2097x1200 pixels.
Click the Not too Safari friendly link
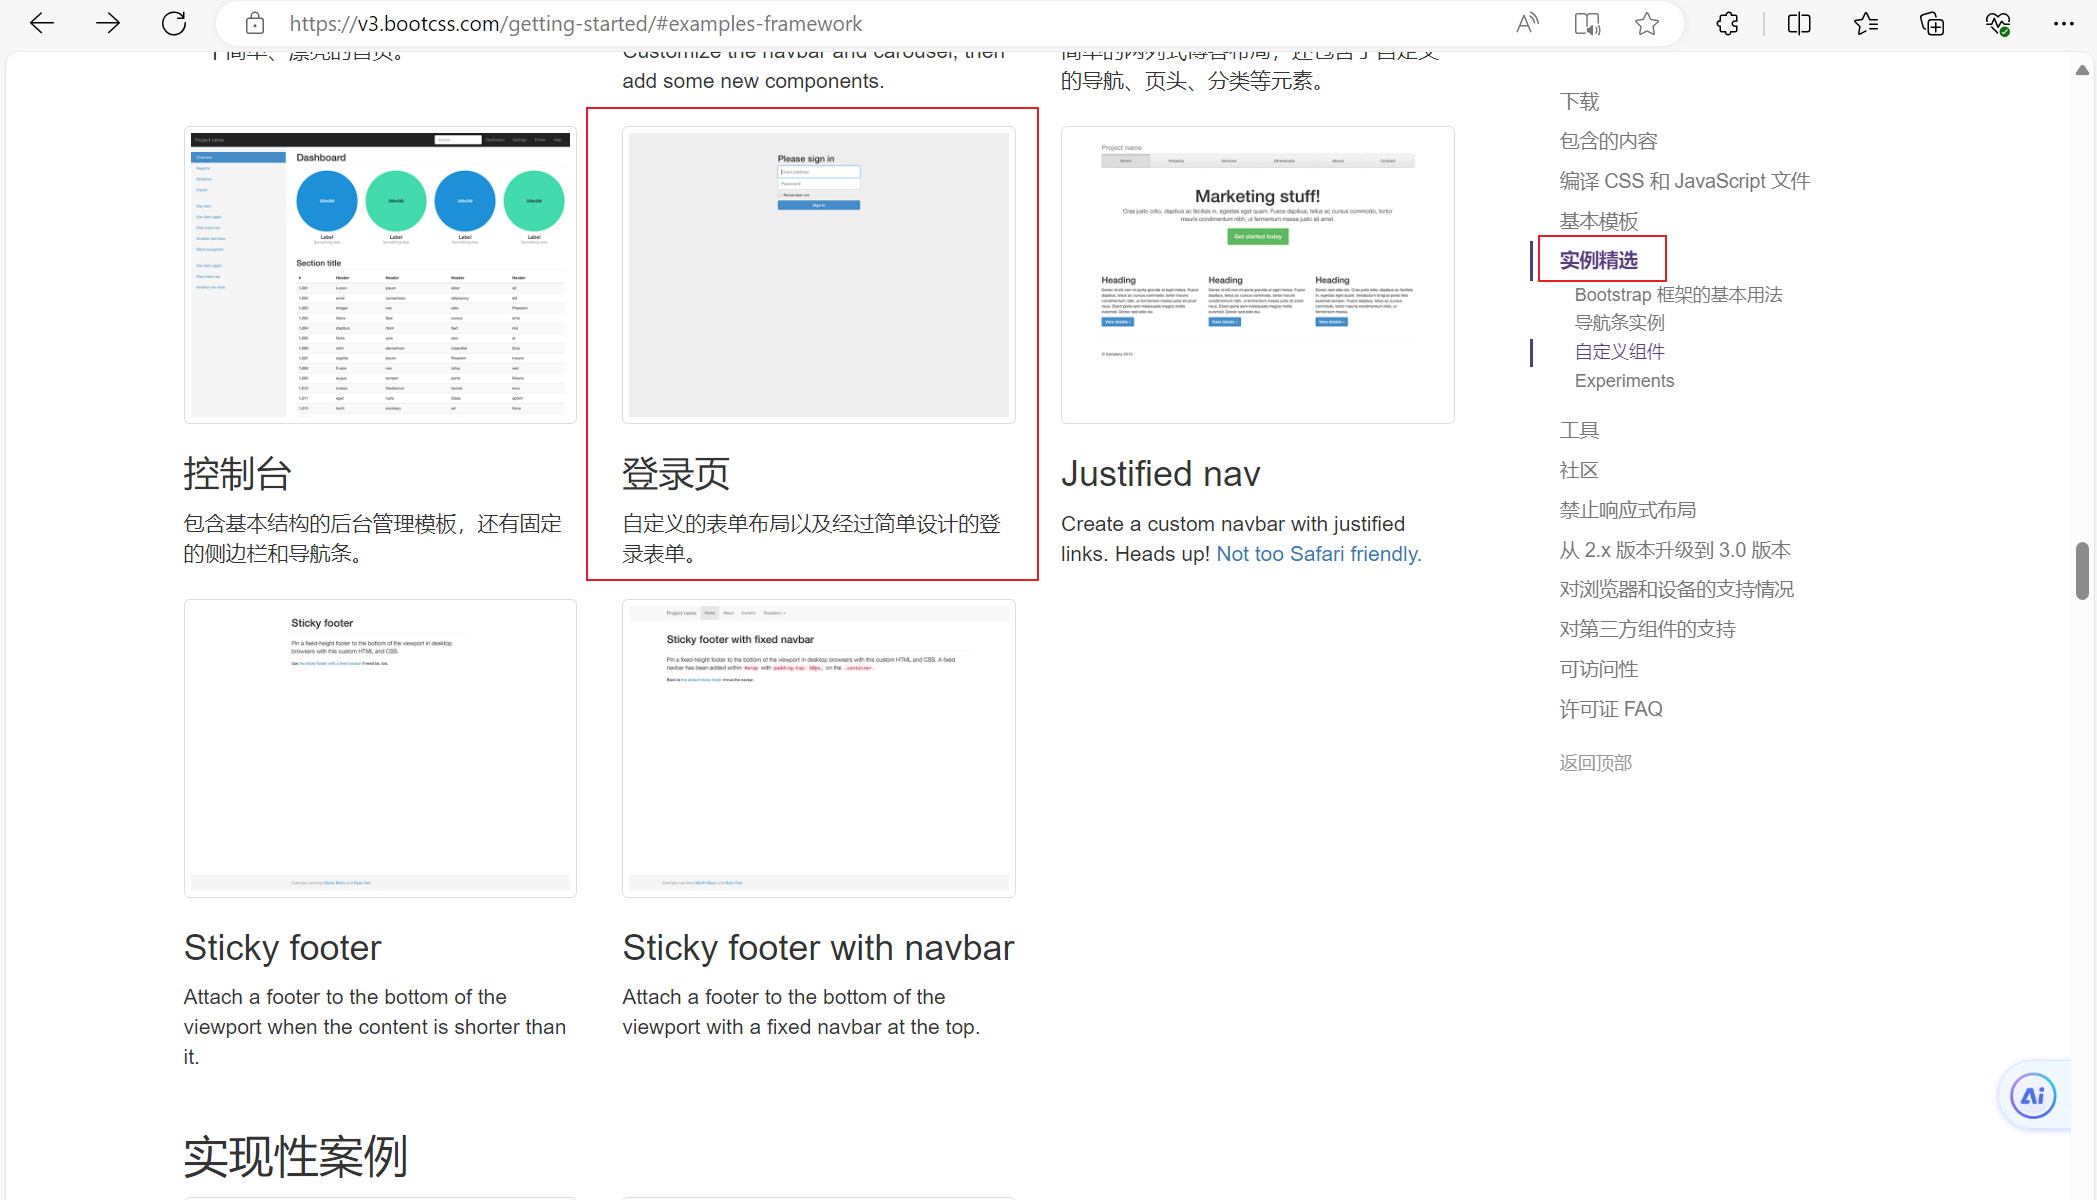1318,554
